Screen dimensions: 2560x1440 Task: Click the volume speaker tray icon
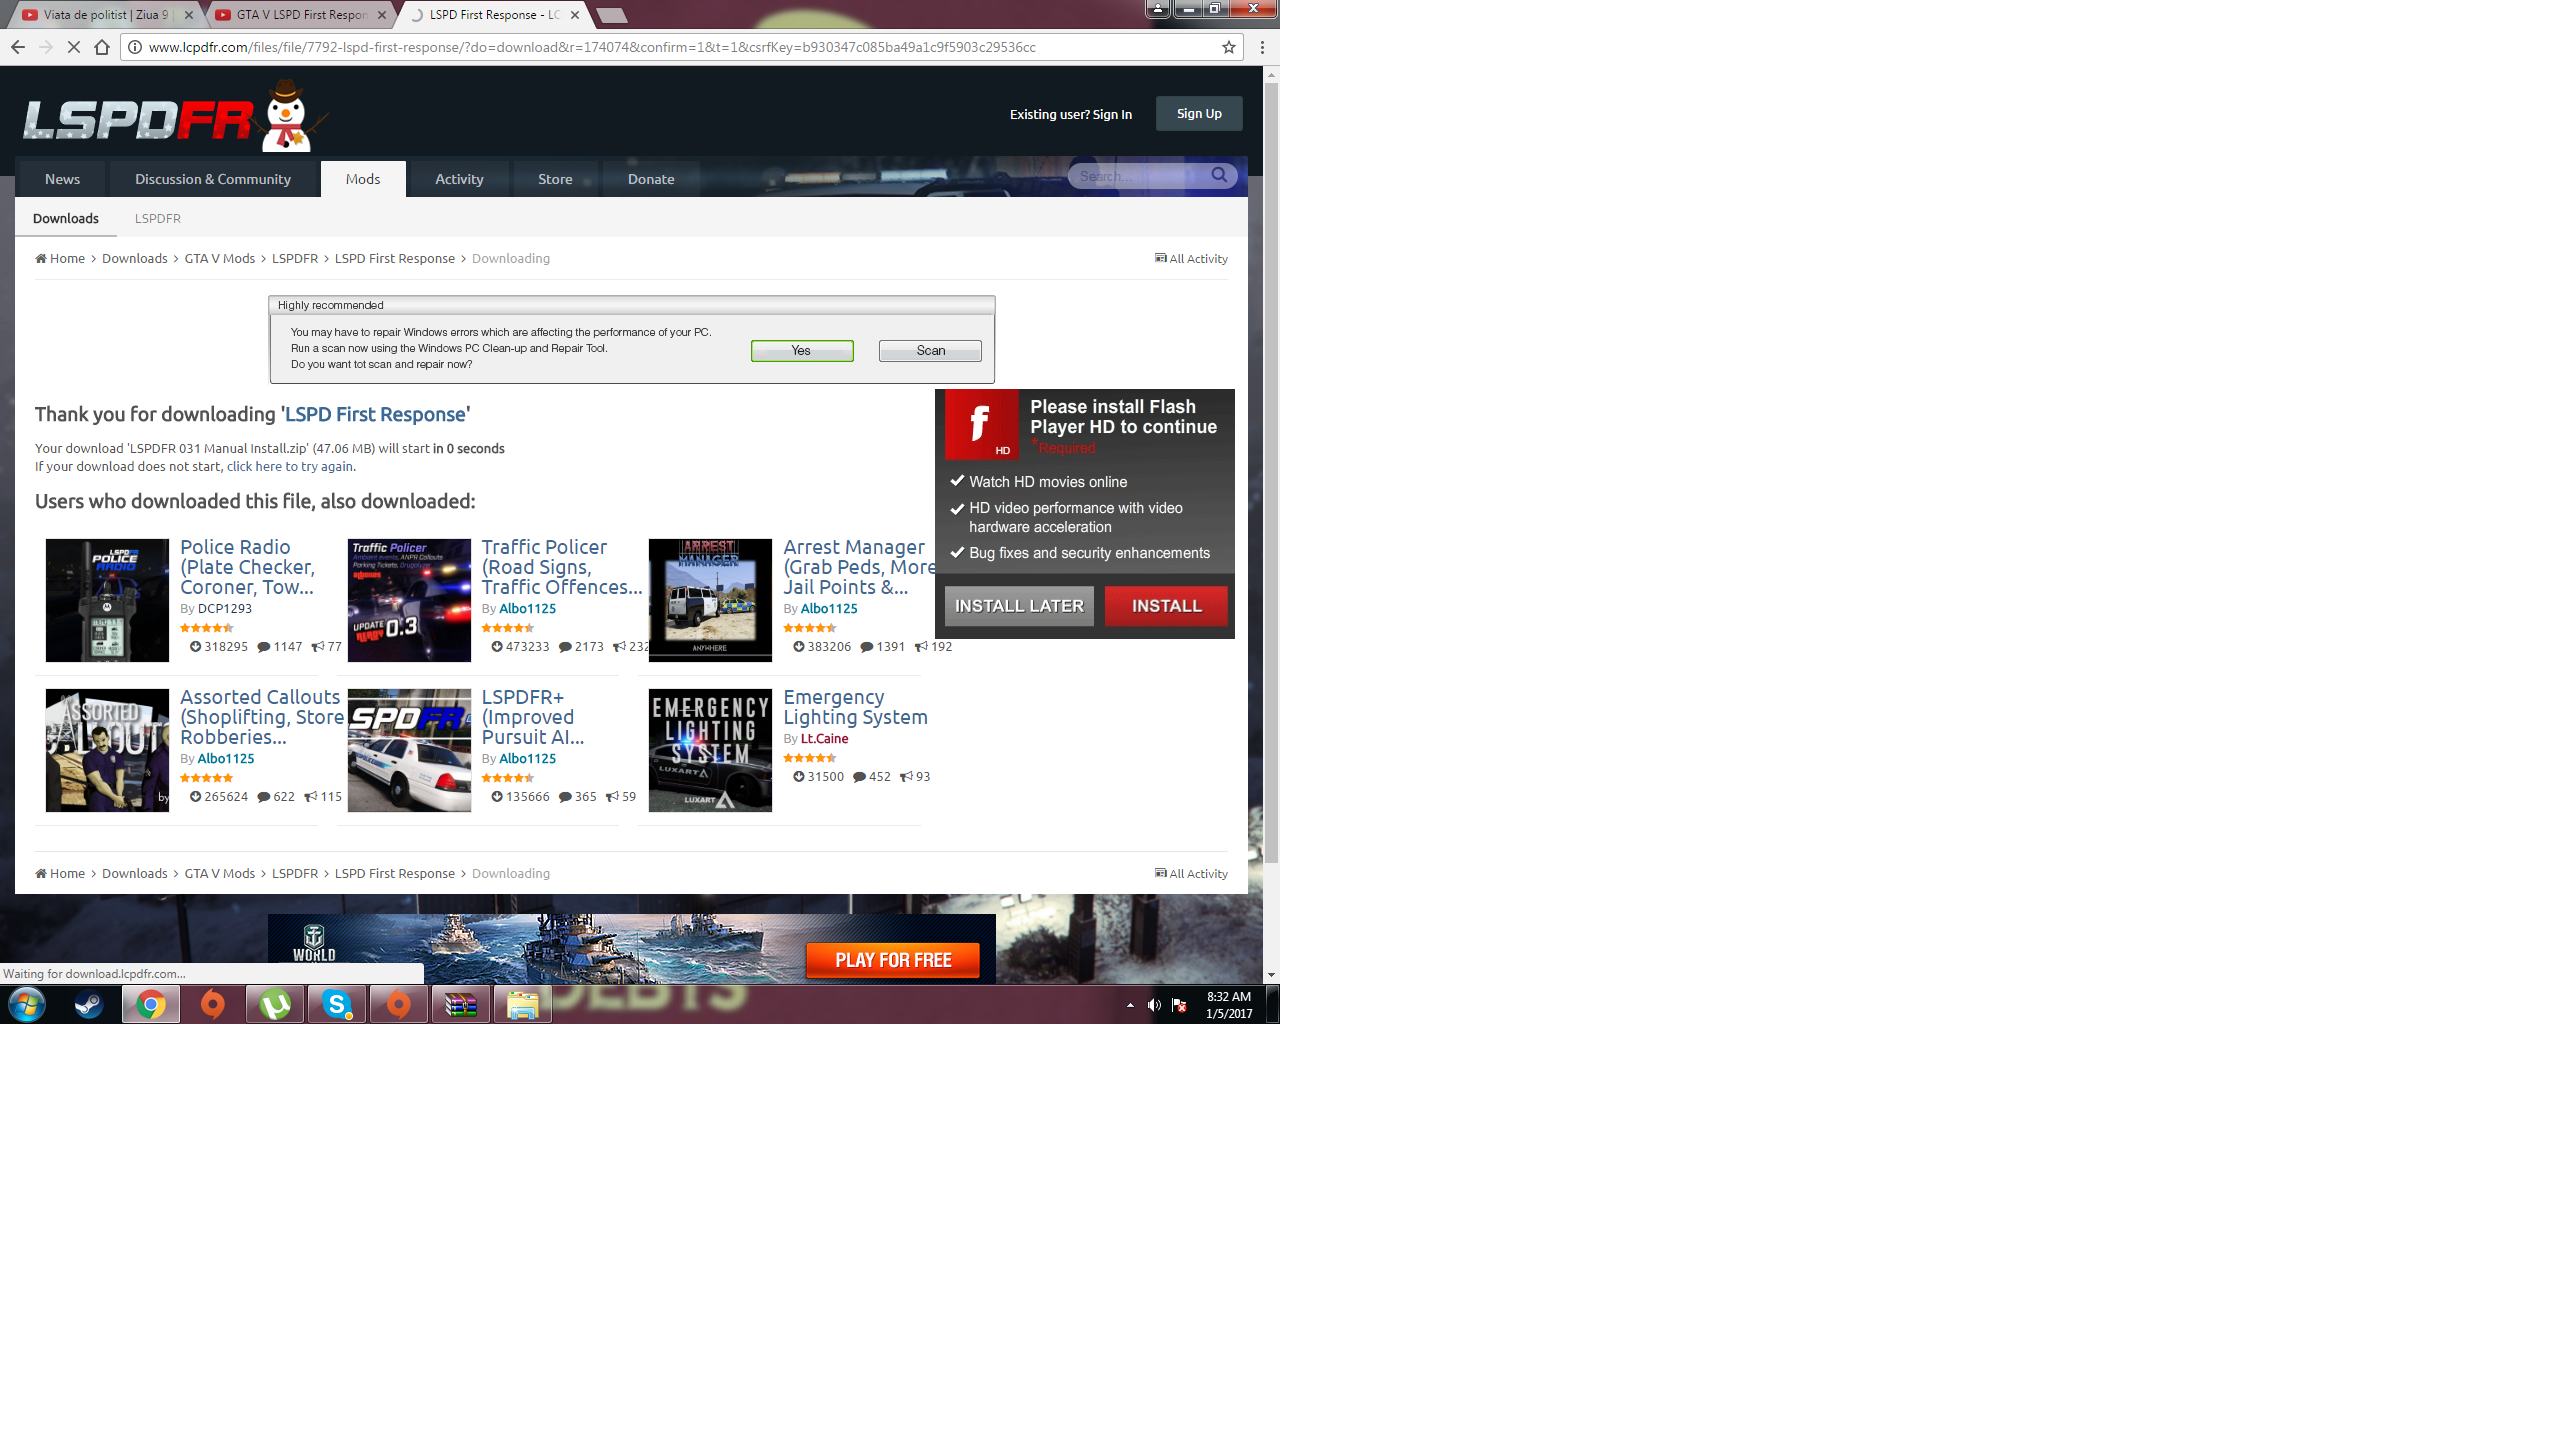click(1153, 1005)
